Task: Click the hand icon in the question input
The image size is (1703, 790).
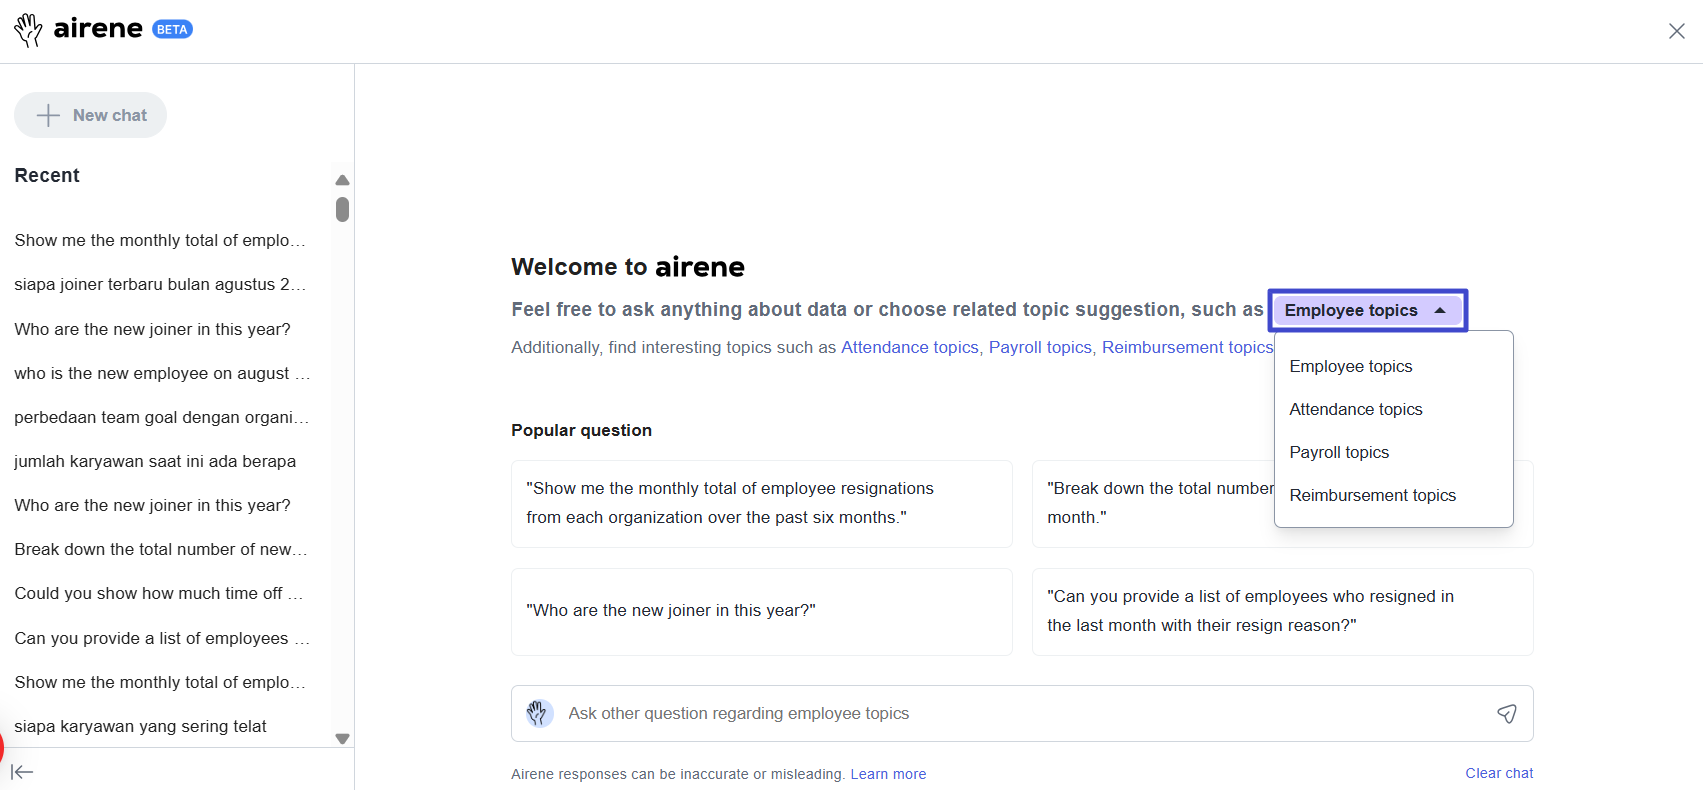Action: click(539, 713)
